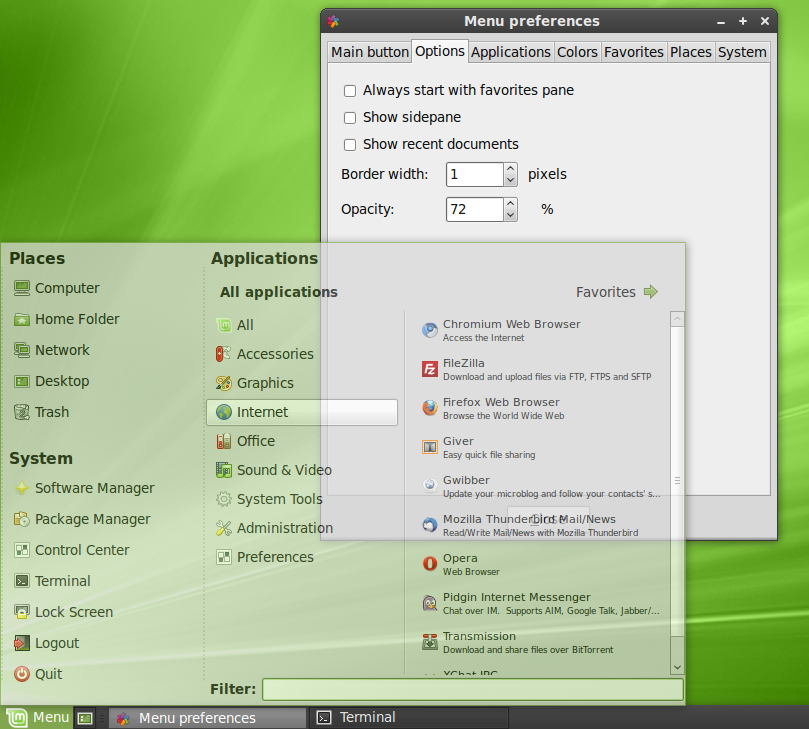Decrease the Opacity value
Viewport: 809px width, 729px height.
[511, 215]
